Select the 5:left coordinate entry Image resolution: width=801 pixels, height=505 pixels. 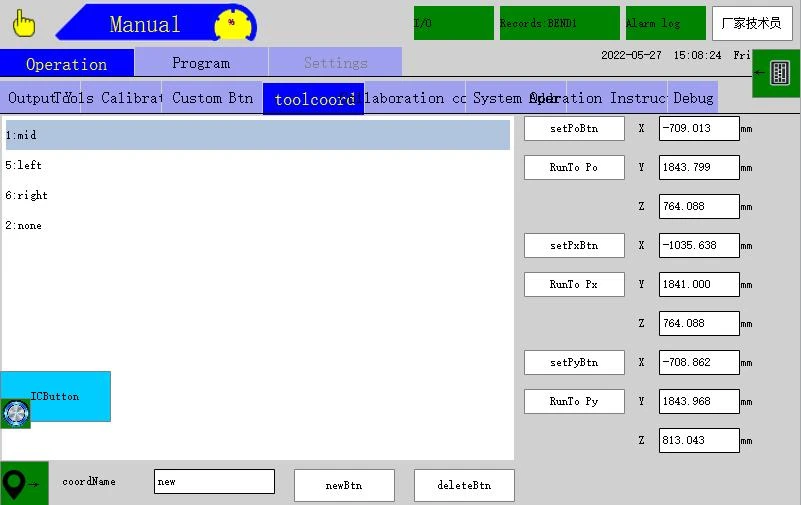[257, 165]
